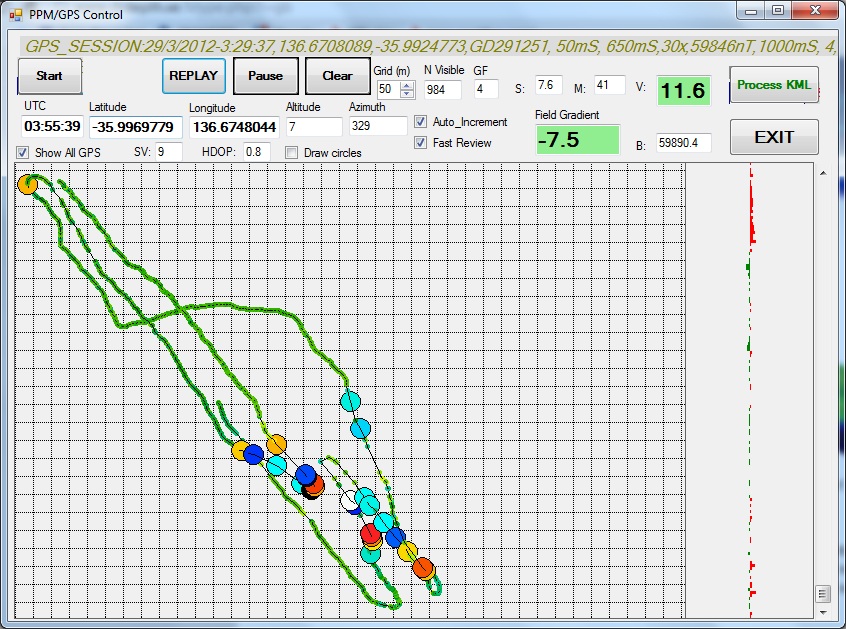This screenshot has width=846, height=629.
Task: Click the Field Gradient value -7.5
Action: (x=577, y=140)
